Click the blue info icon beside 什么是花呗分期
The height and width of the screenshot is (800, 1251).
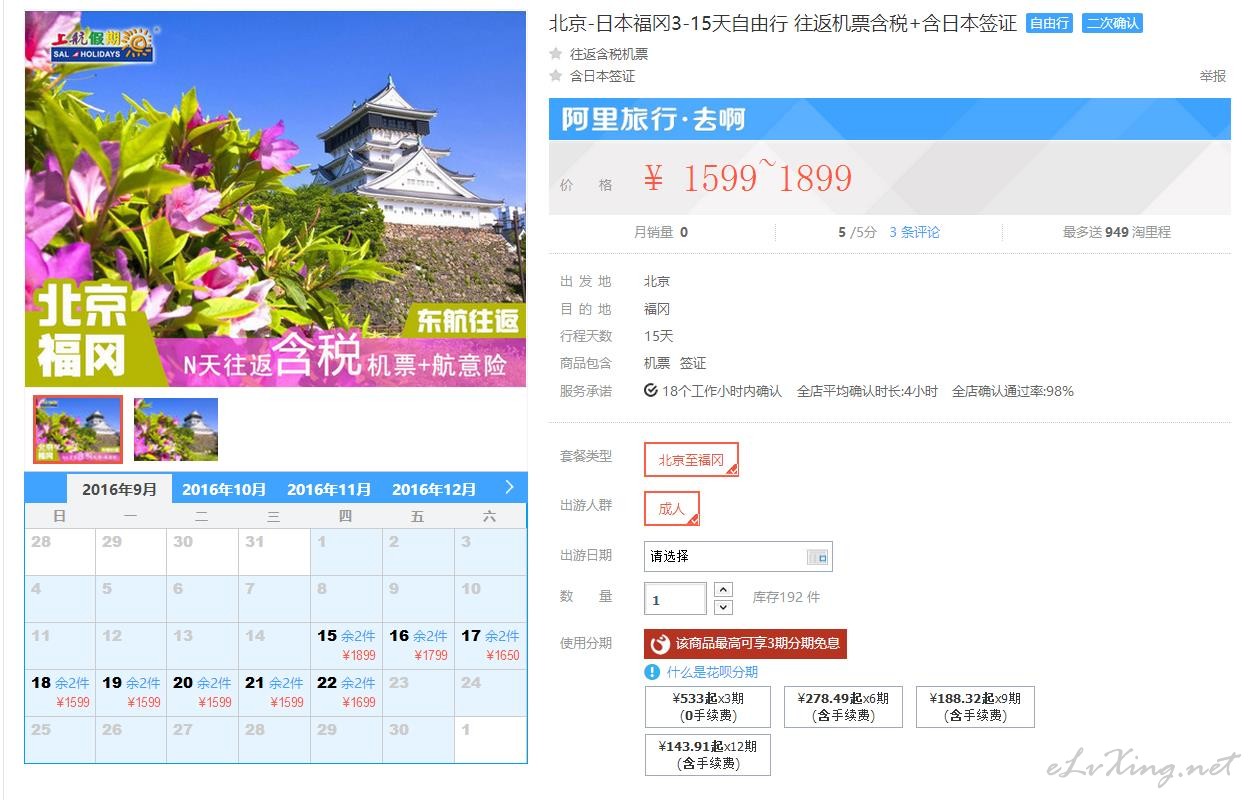click(653, 672)
